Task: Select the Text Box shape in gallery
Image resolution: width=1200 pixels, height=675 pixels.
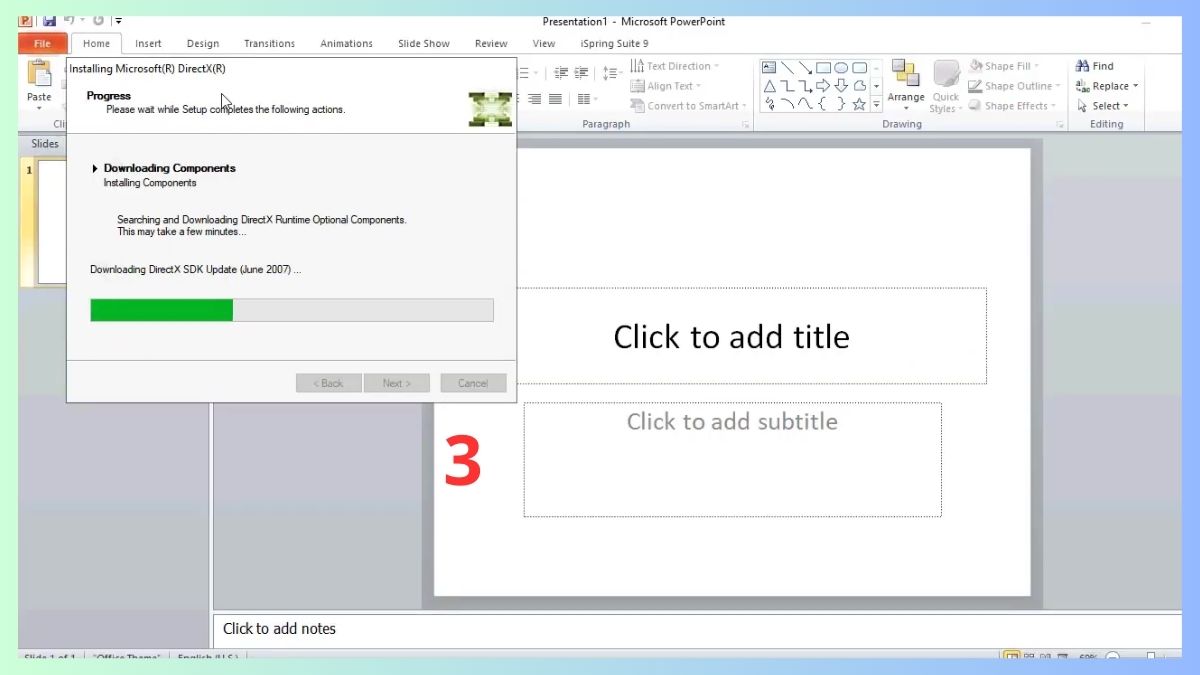Action: pyautogui.click(x=769, y=67)
